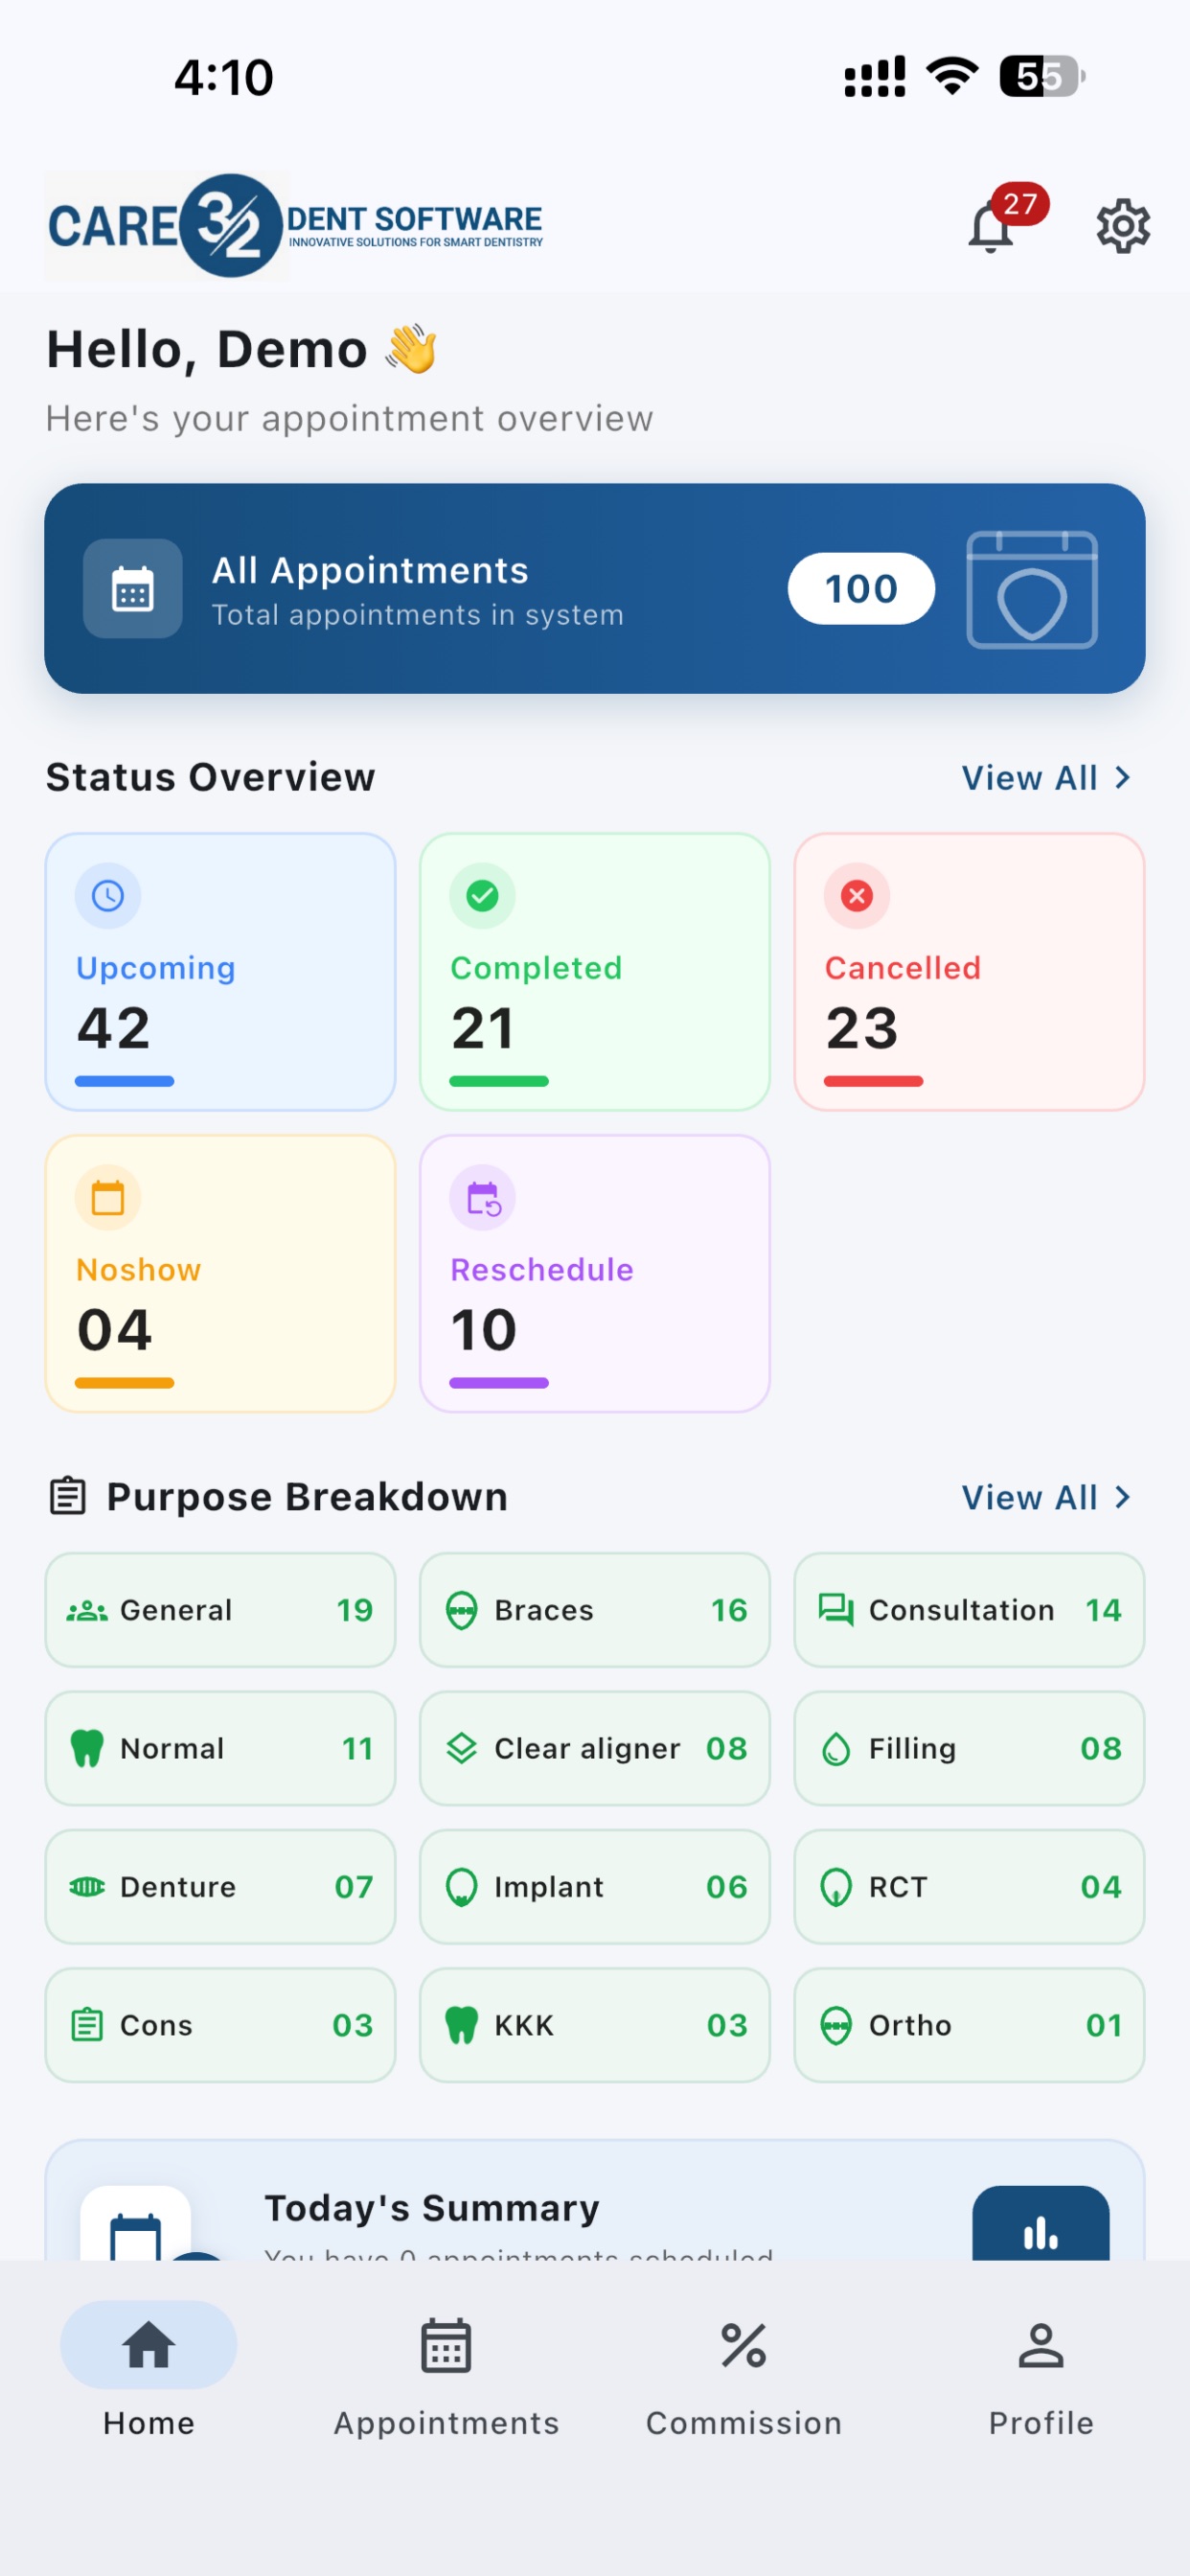Screen dimensions: 1190x2576
Task: Tap the Denture icon
Action: 87,1887
